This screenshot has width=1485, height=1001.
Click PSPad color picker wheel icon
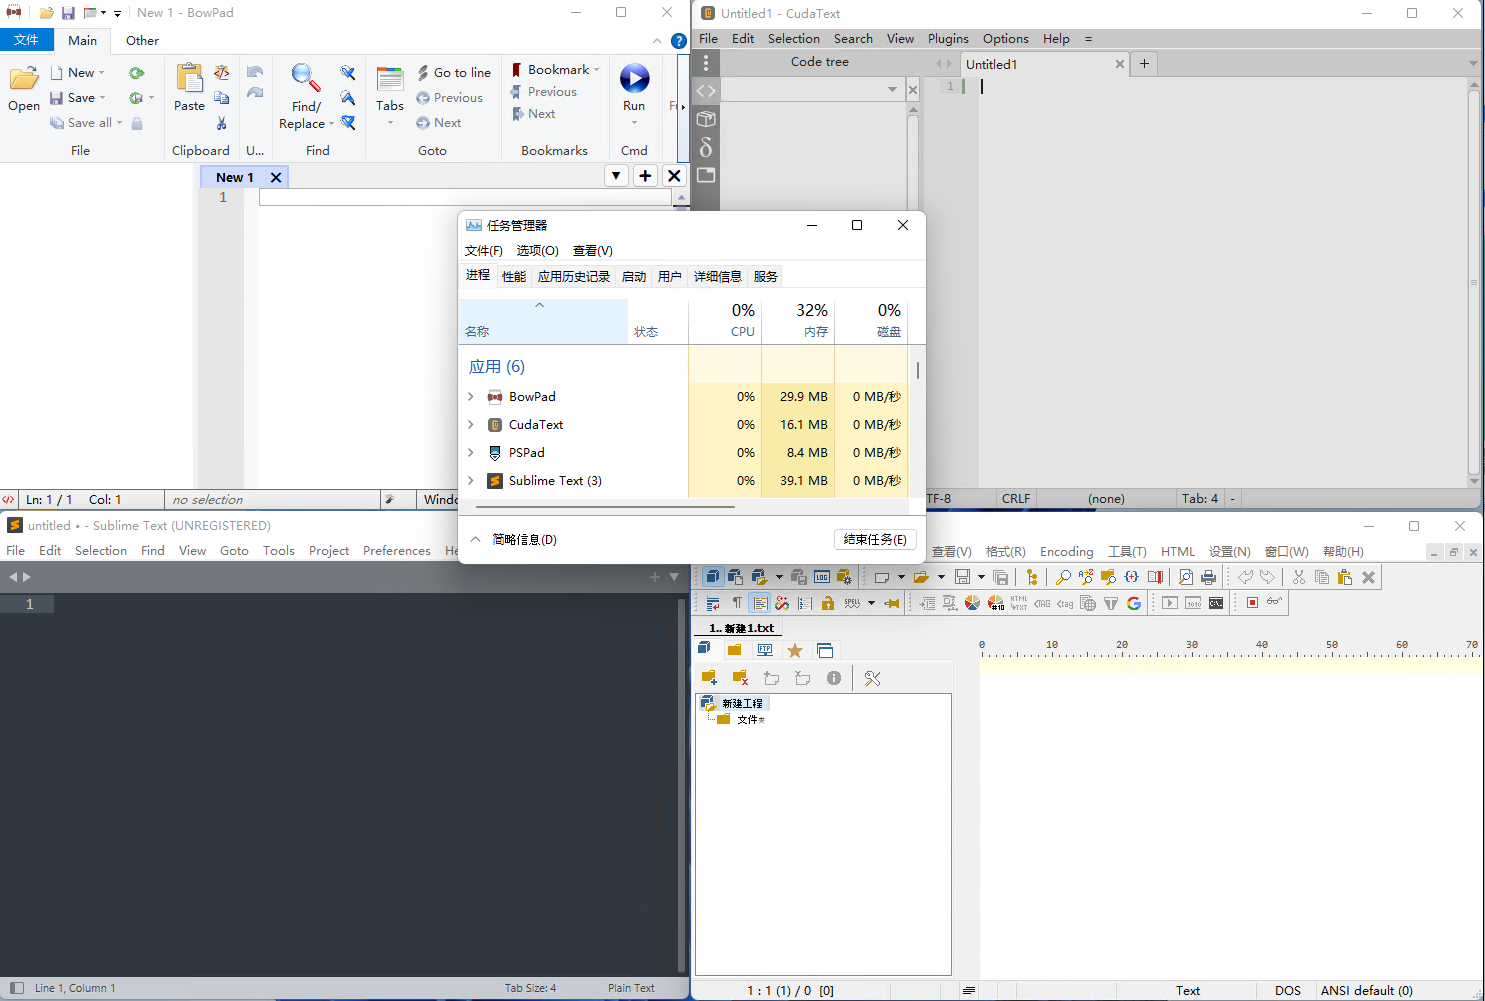click(972, 603)
